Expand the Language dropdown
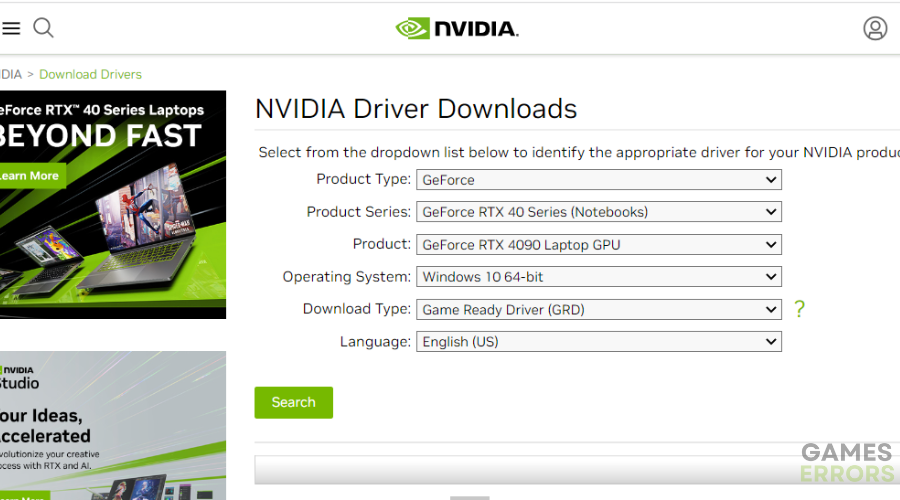The image size is (900, 500). [x=599, y=342]
